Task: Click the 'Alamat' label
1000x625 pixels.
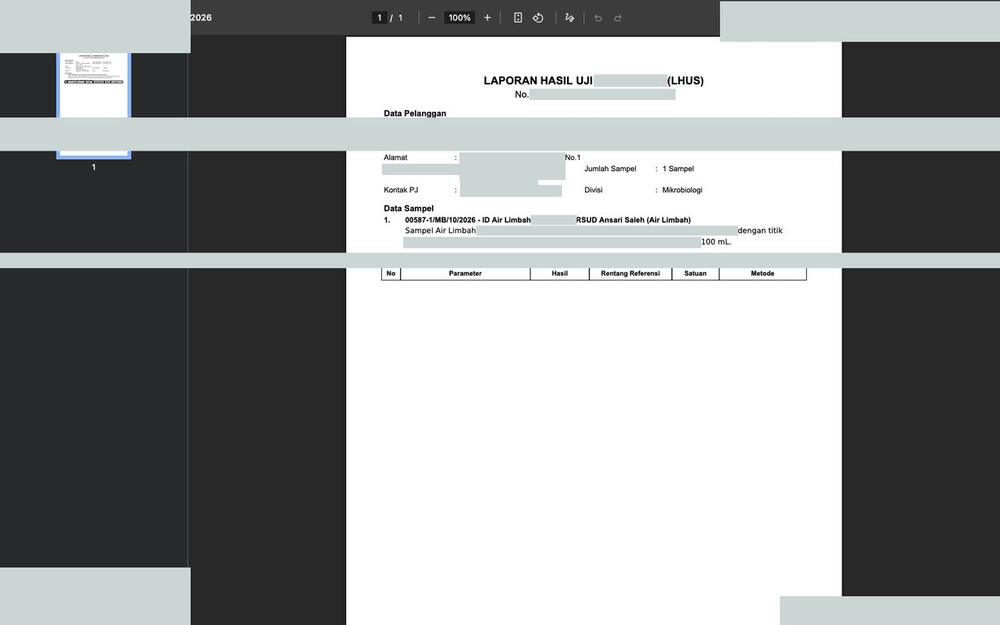Action: pos(395,158)
